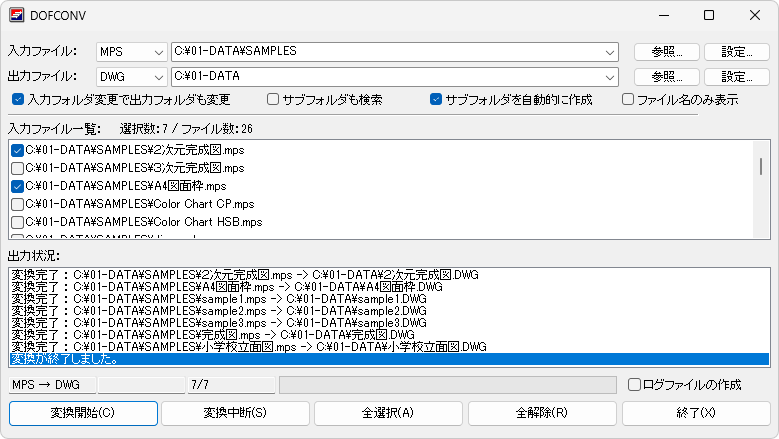
Task: Select all files with 全選択(A)
Action: pos(389,413)
